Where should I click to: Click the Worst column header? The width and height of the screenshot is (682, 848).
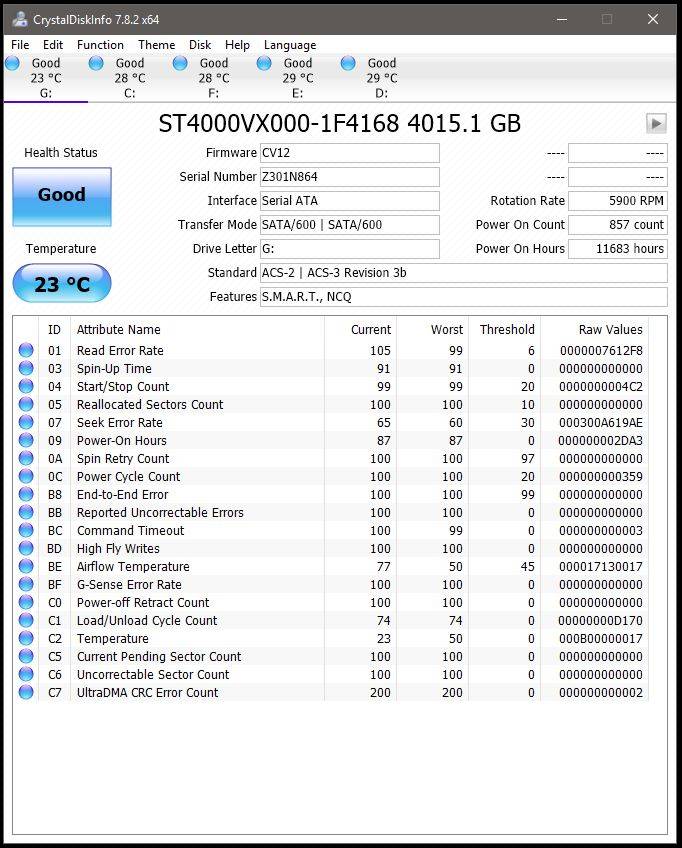(432, 329)
